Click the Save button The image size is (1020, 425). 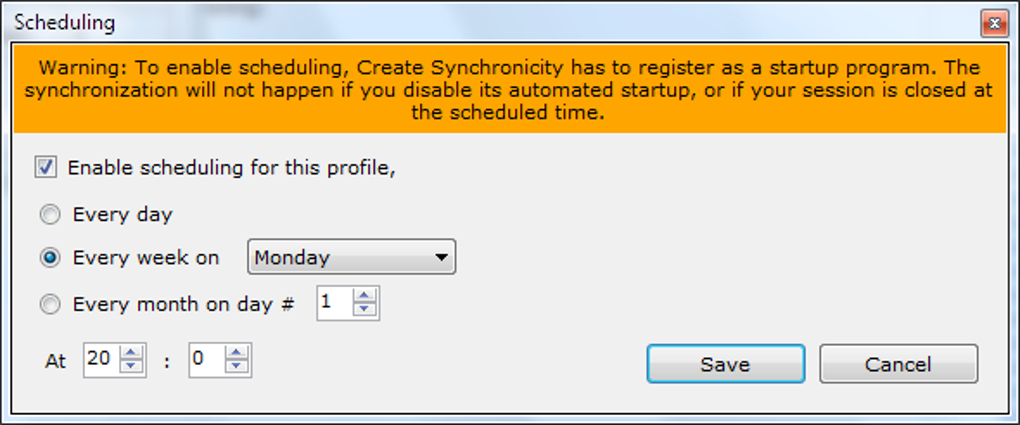click(x=725, y=364)
